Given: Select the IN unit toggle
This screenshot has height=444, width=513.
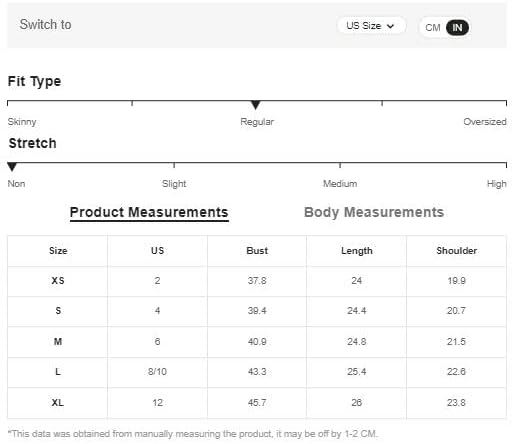Looking at the screenshot, I should [457, 28].
